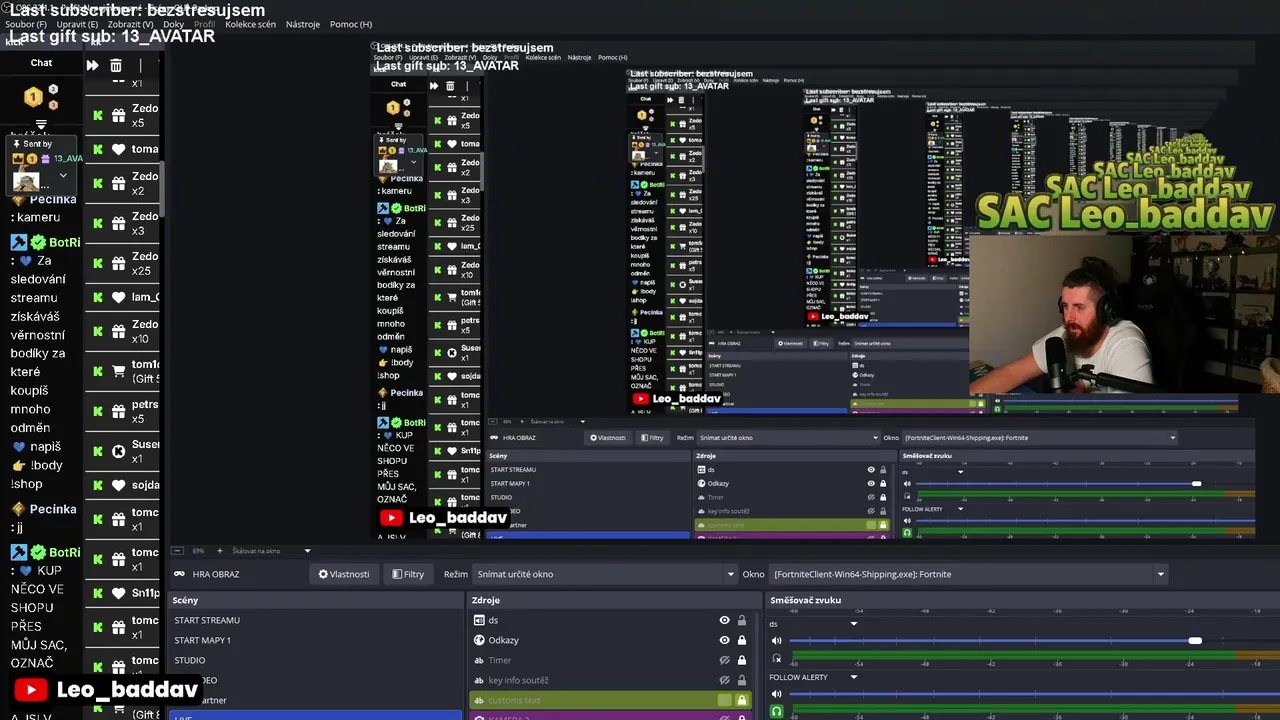Viewport: 1280px width, 720px height.
Task: Open Režim dropdown Snímat určité okno
Action: 605,574
